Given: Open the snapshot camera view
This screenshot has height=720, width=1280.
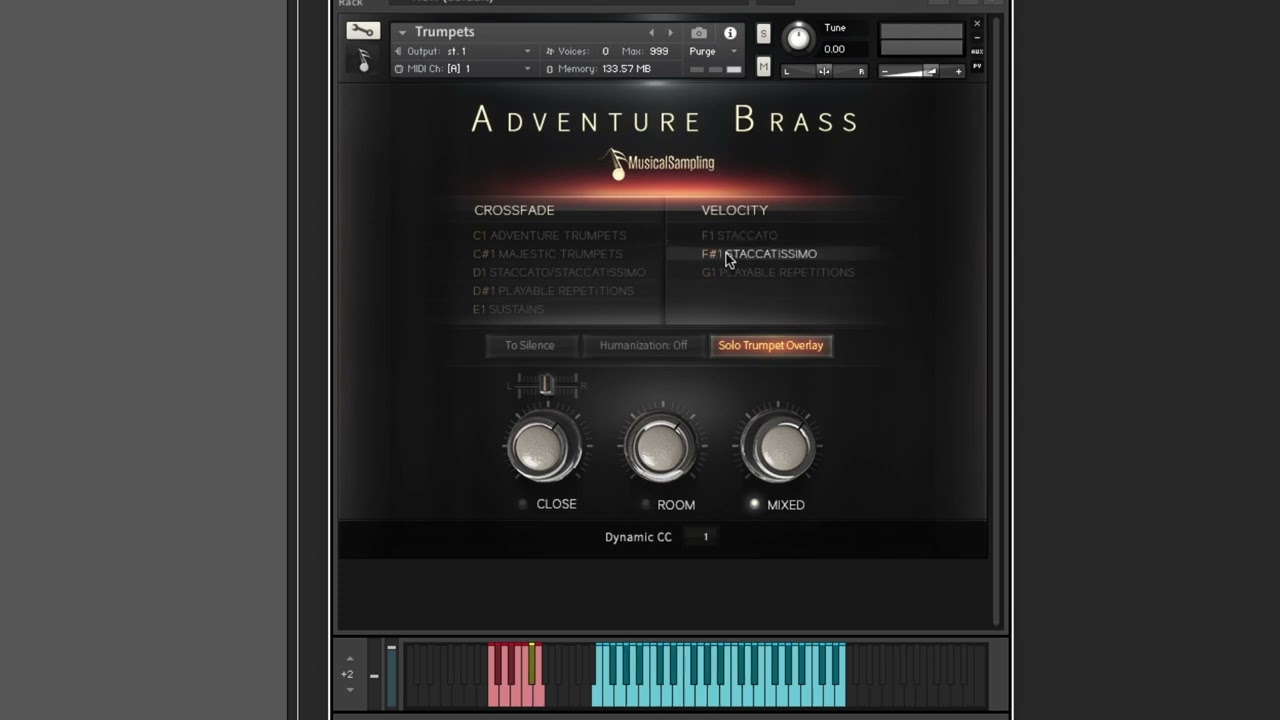Looking at the screenshot, I should (699, 33).
